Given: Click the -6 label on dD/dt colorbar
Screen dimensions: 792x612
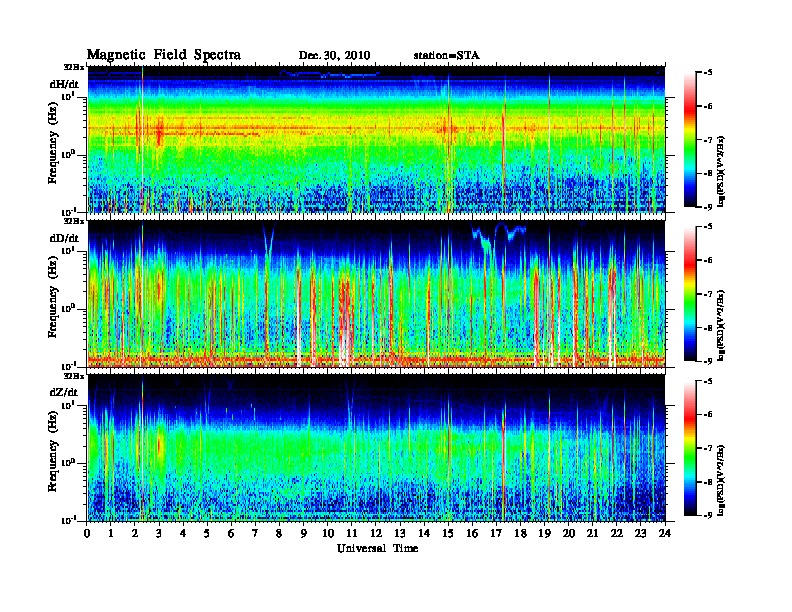Looking at the screenshot, I should point(708,260).
